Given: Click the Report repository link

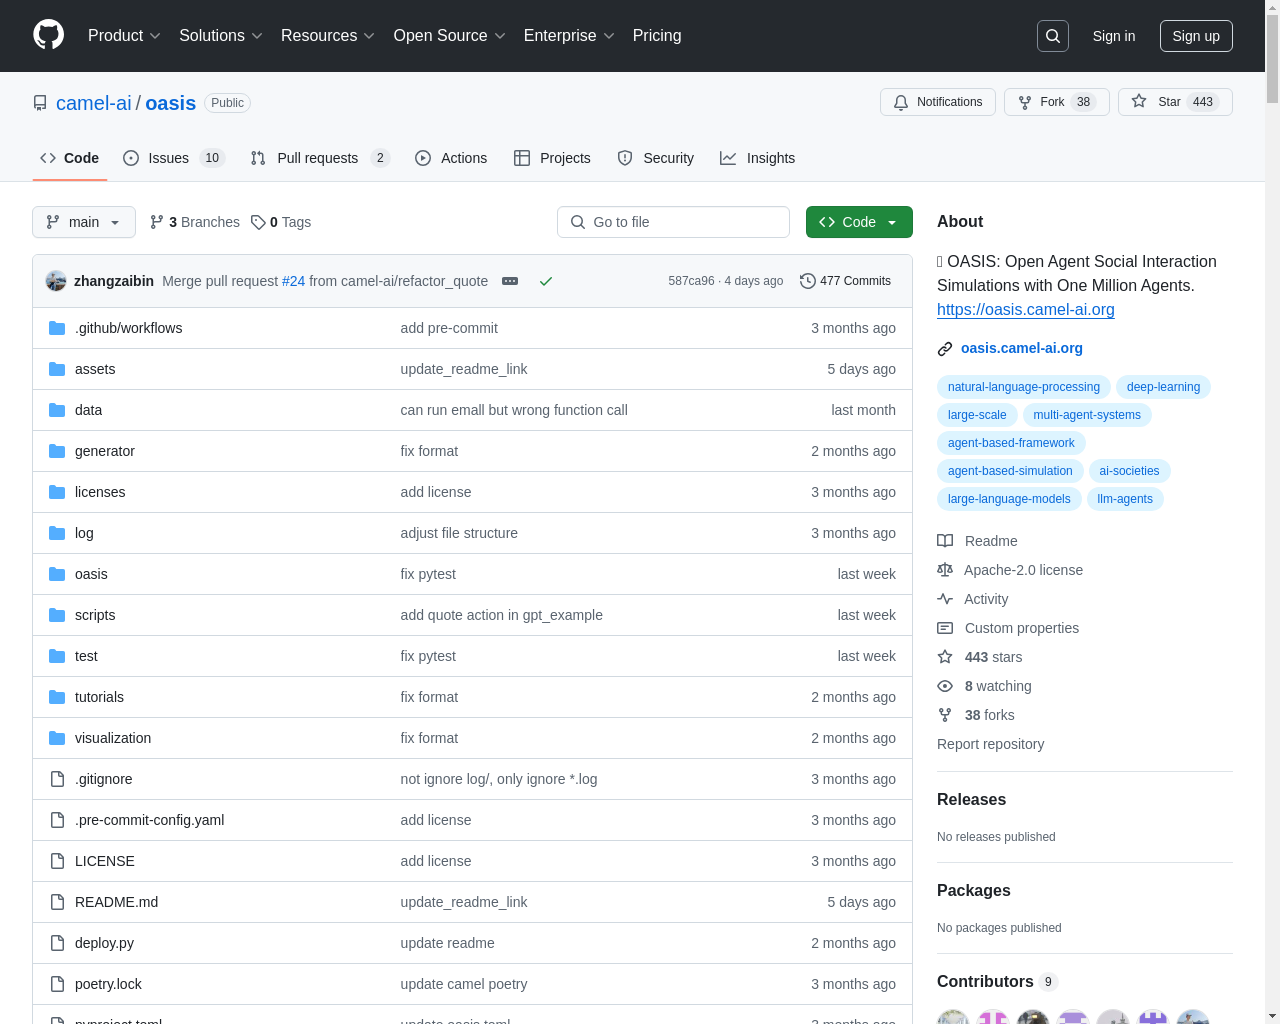Looking at the screenshot, I should [x=990, y=744].
